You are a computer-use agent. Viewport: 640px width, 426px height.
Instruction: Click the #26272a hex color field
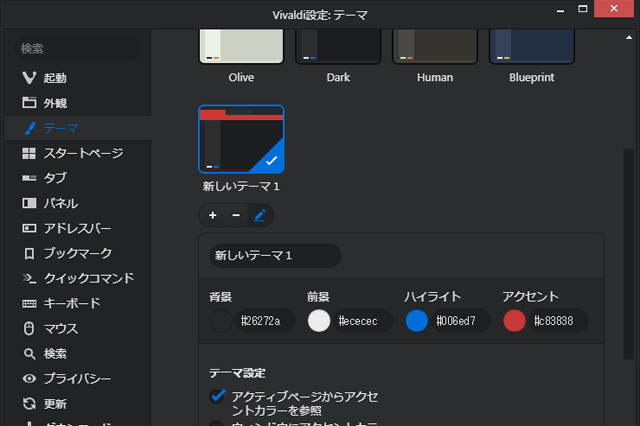pyautogui.click(x=265, y=321)
